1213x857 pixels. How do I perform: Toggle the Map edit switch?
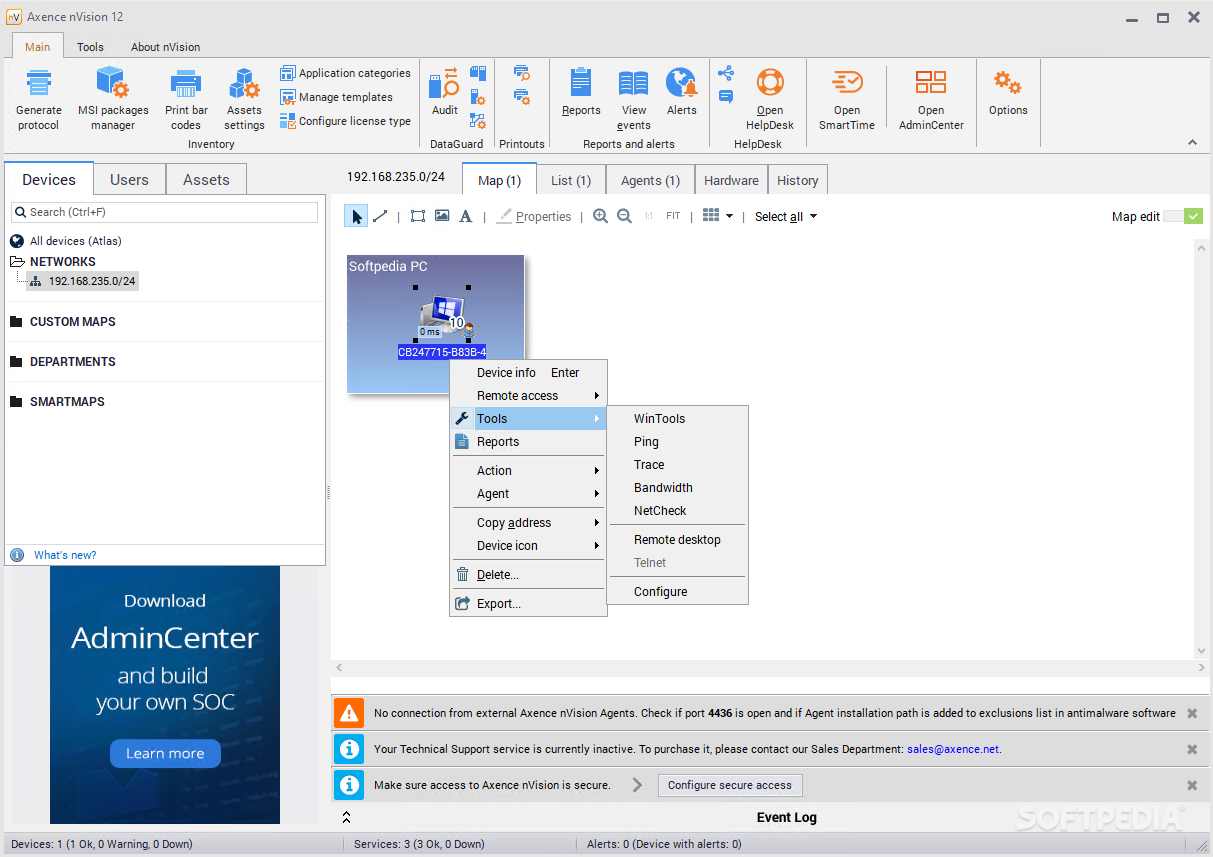[1183, 216]
